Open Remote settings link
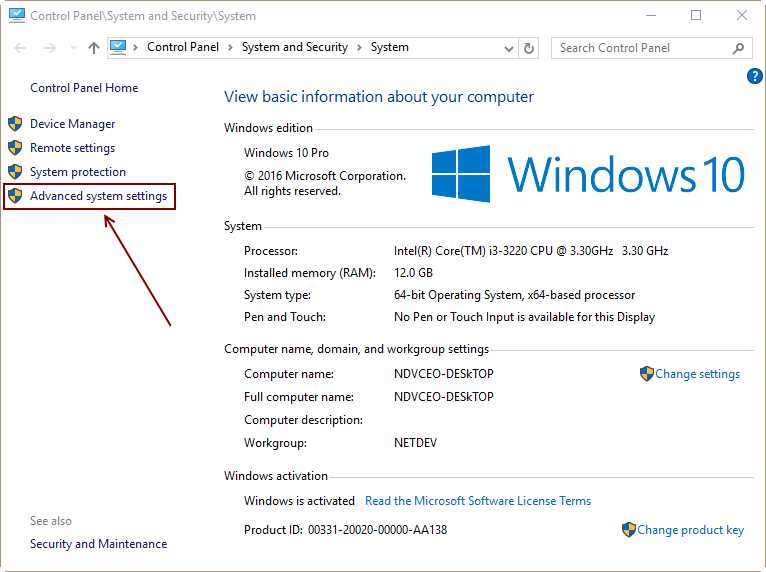766x572 pixels. pos(72,148)
